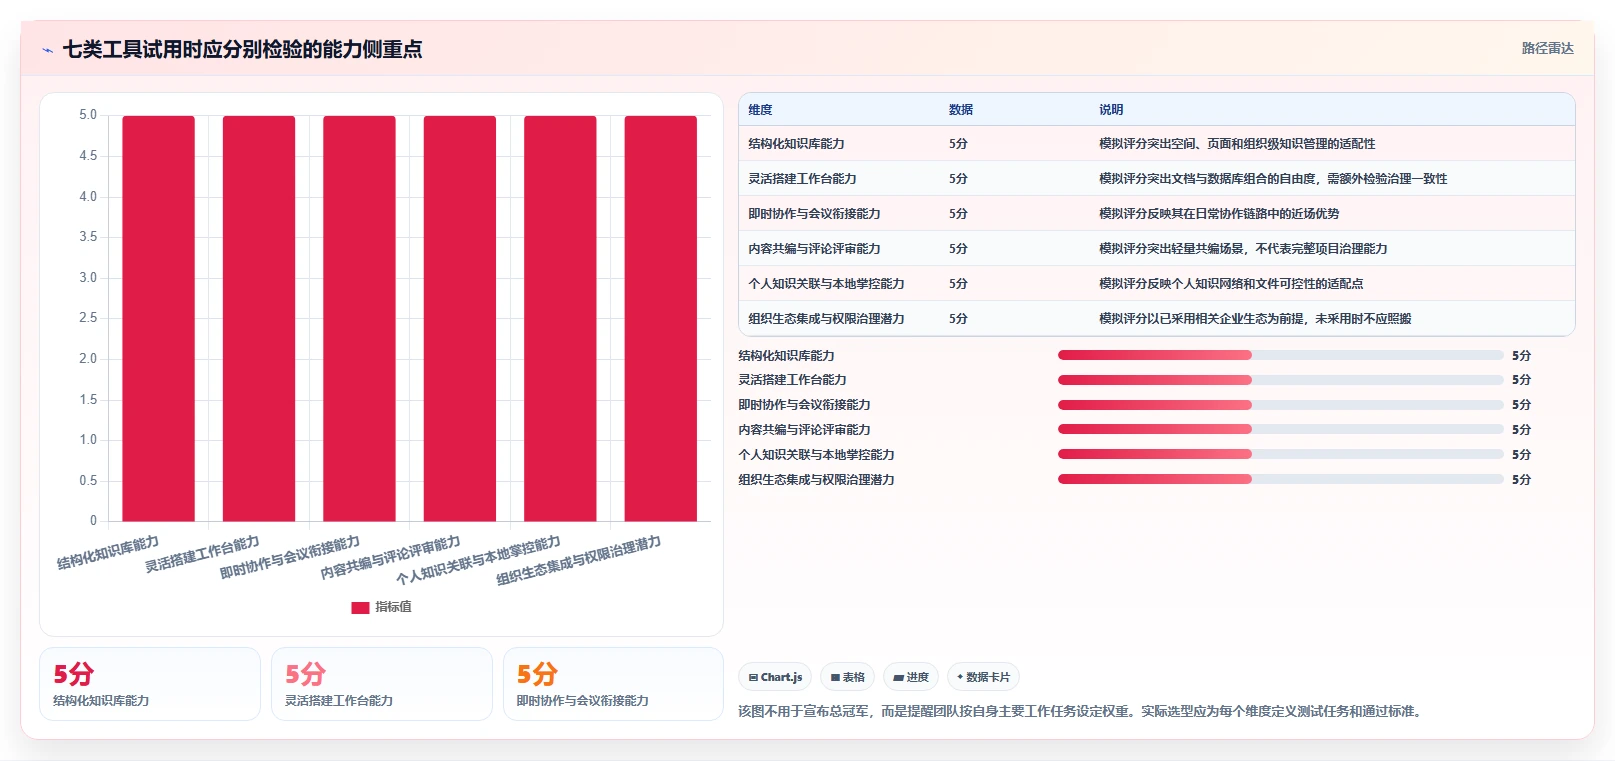Click the 数据 column header
The height and width of the screenshot is (761, 1615).
[x=961, y=110]
